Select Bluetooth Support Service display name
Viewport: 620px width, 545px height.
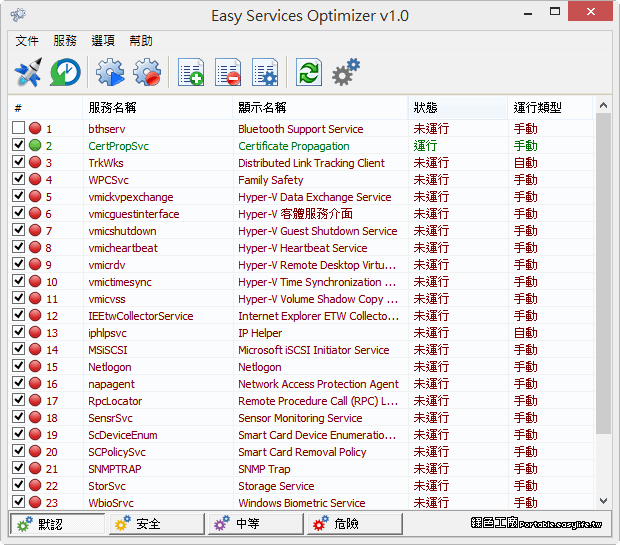pos(301,129)
